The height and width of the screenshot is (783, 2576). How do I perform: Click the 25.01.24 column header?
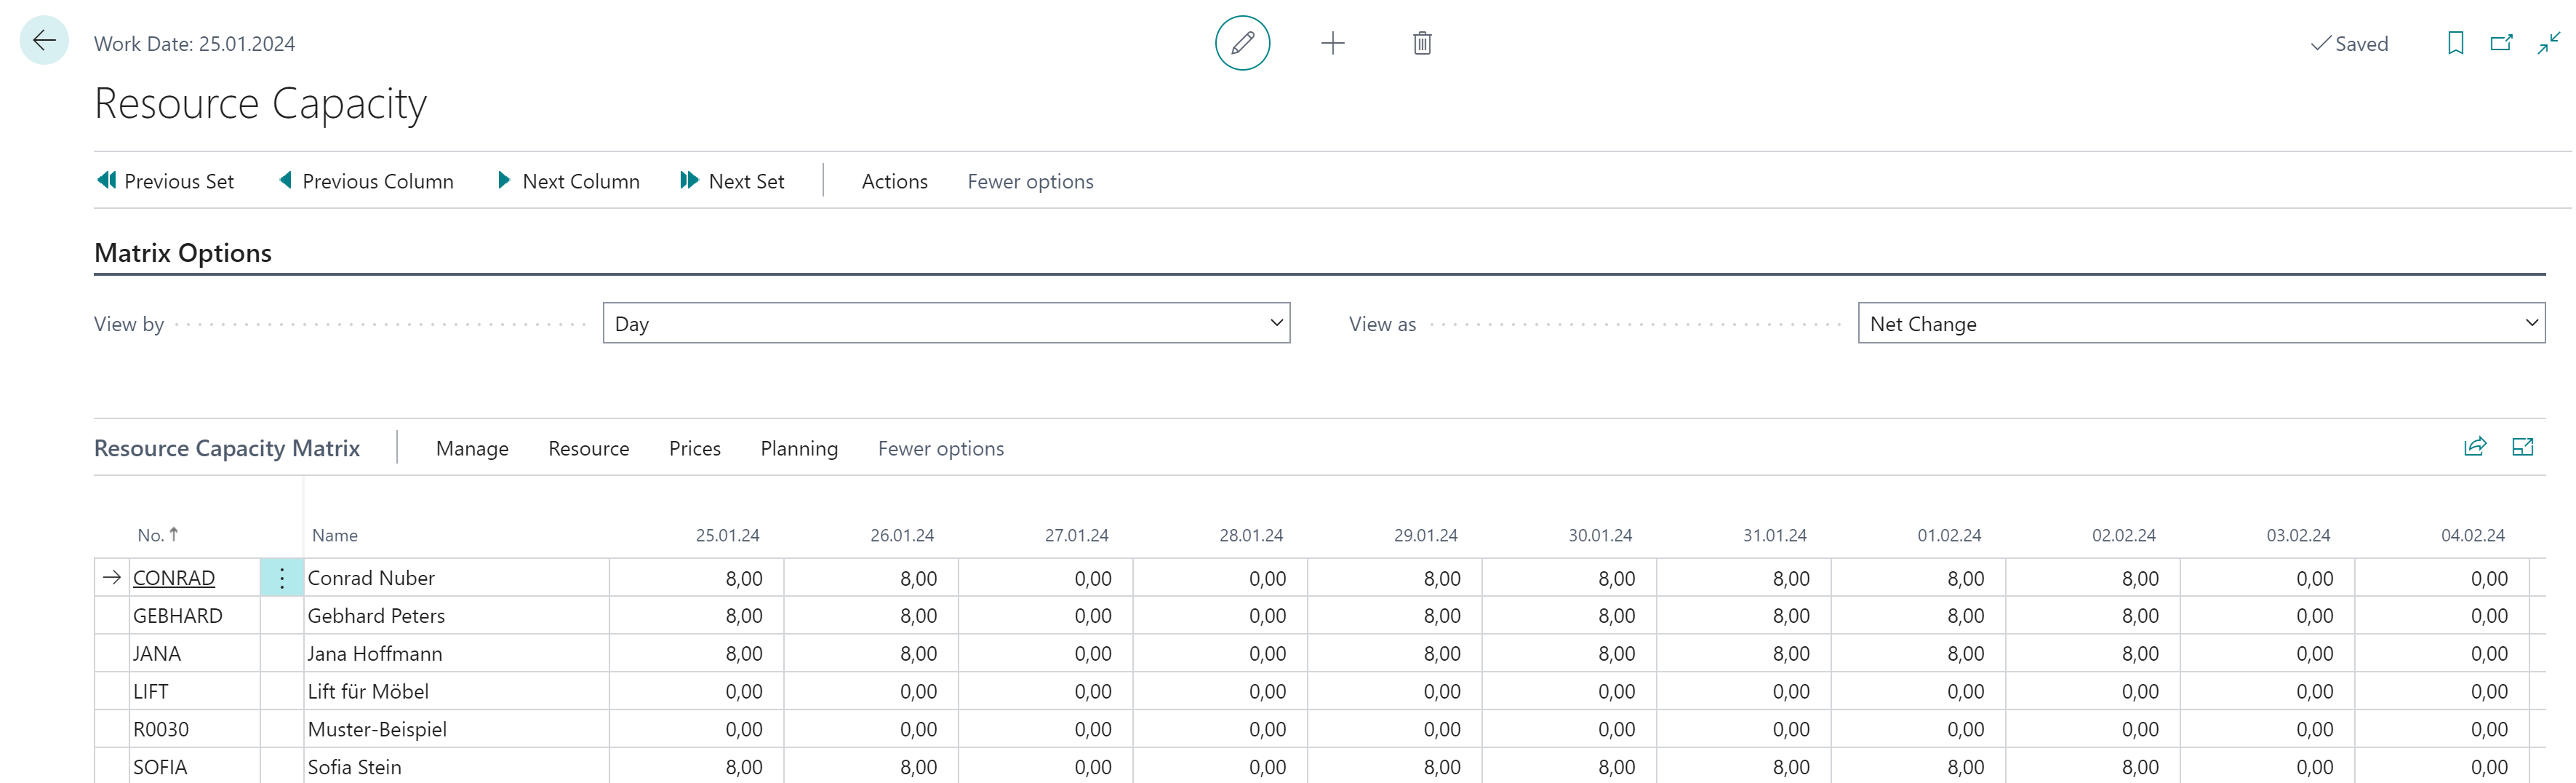click(x=727, y=535)
